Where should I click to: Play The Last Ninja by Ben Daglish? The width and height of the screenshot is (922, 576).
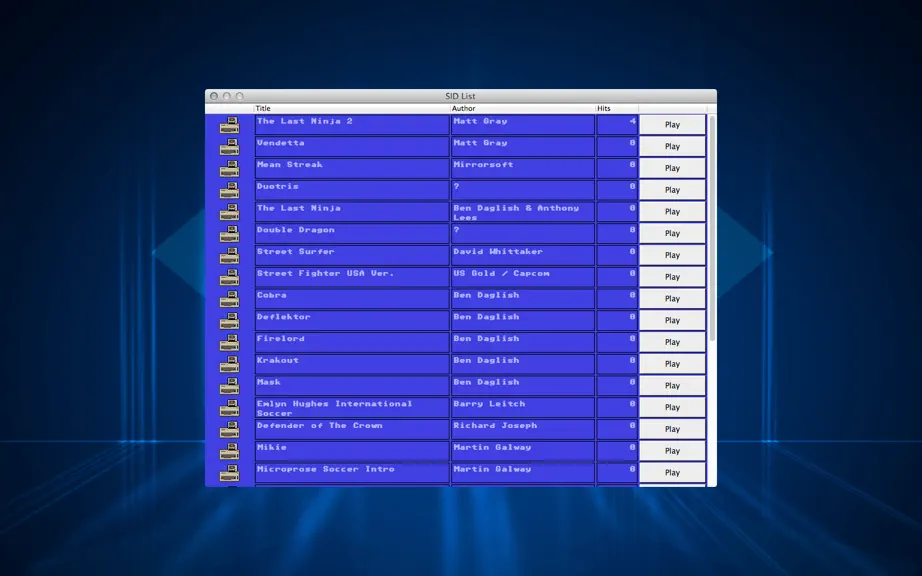(672, 212)
